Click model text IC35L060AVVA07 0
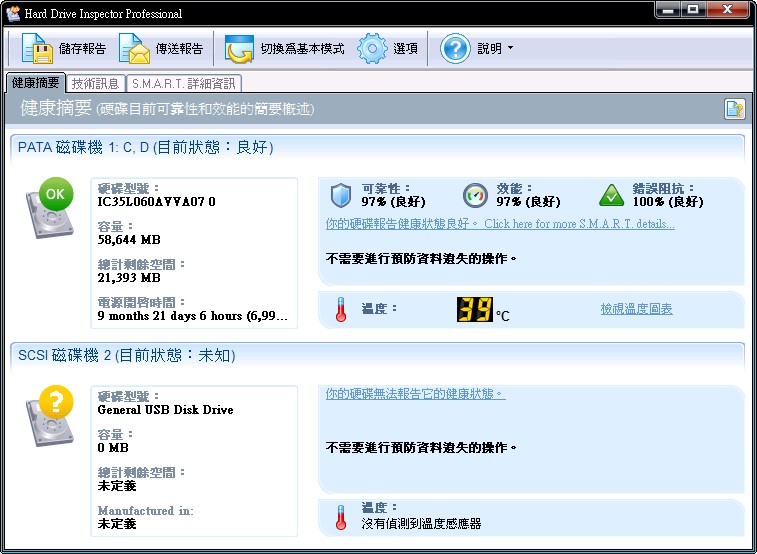The image size is (757, 554). click(156, 202)
